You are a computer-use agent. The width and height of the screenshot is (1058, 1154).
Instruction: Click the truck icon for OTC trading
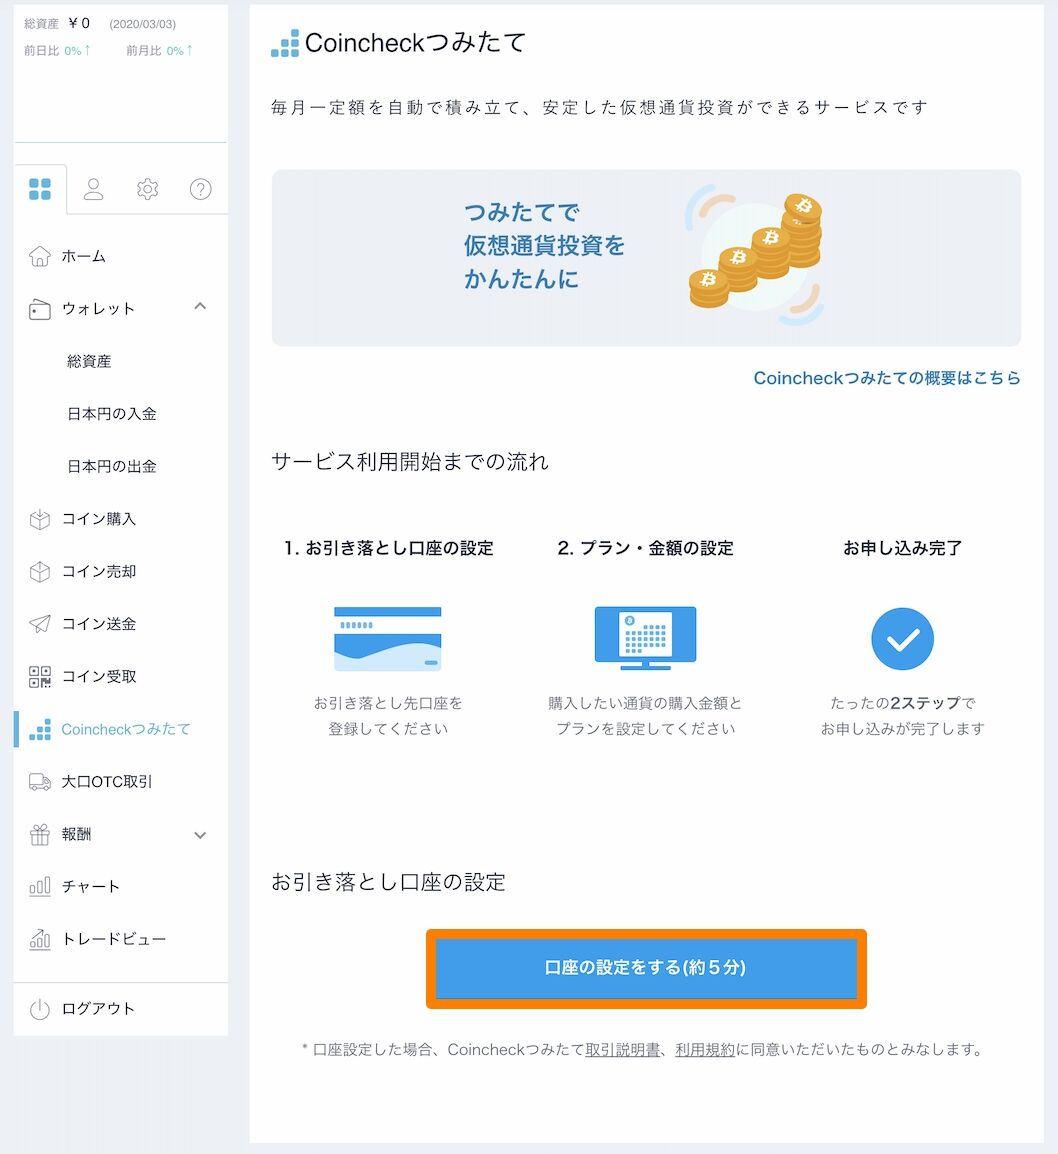click(40, 782)
